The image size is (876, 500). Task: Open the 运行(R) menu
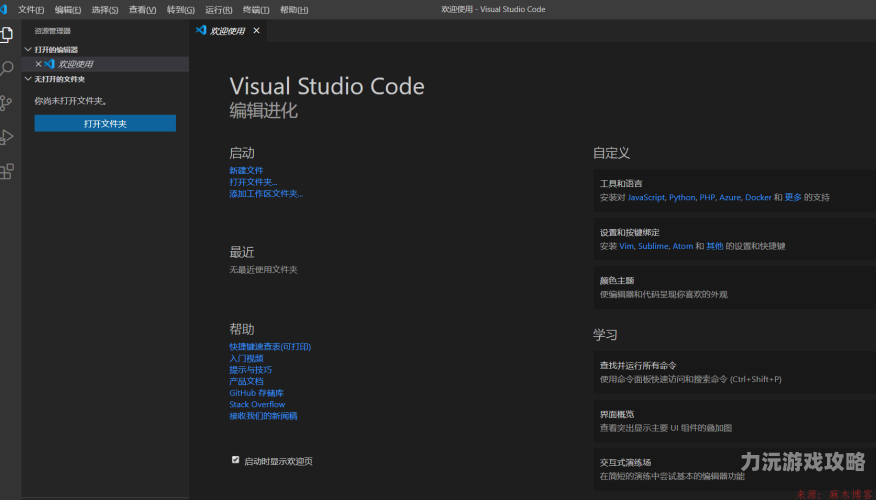[x=218, y=9]
